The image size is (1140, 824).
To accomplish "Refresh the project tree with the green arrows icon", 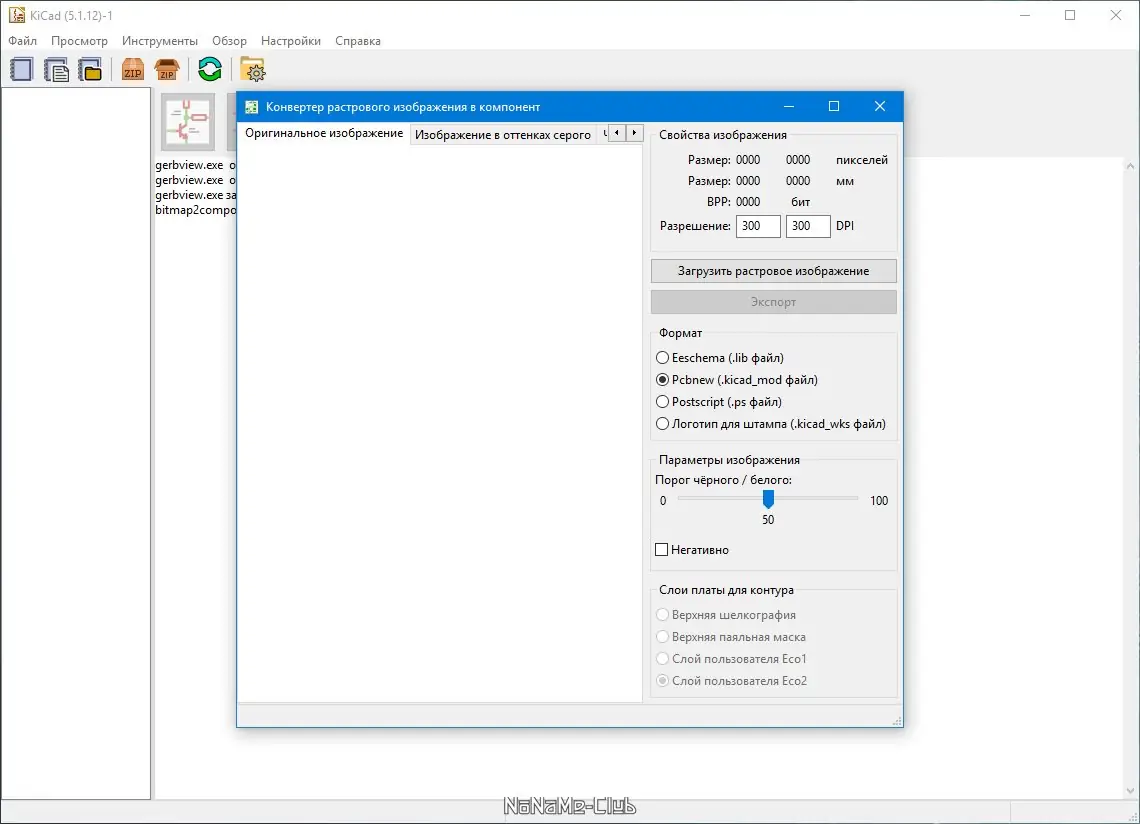I will 210,70.
